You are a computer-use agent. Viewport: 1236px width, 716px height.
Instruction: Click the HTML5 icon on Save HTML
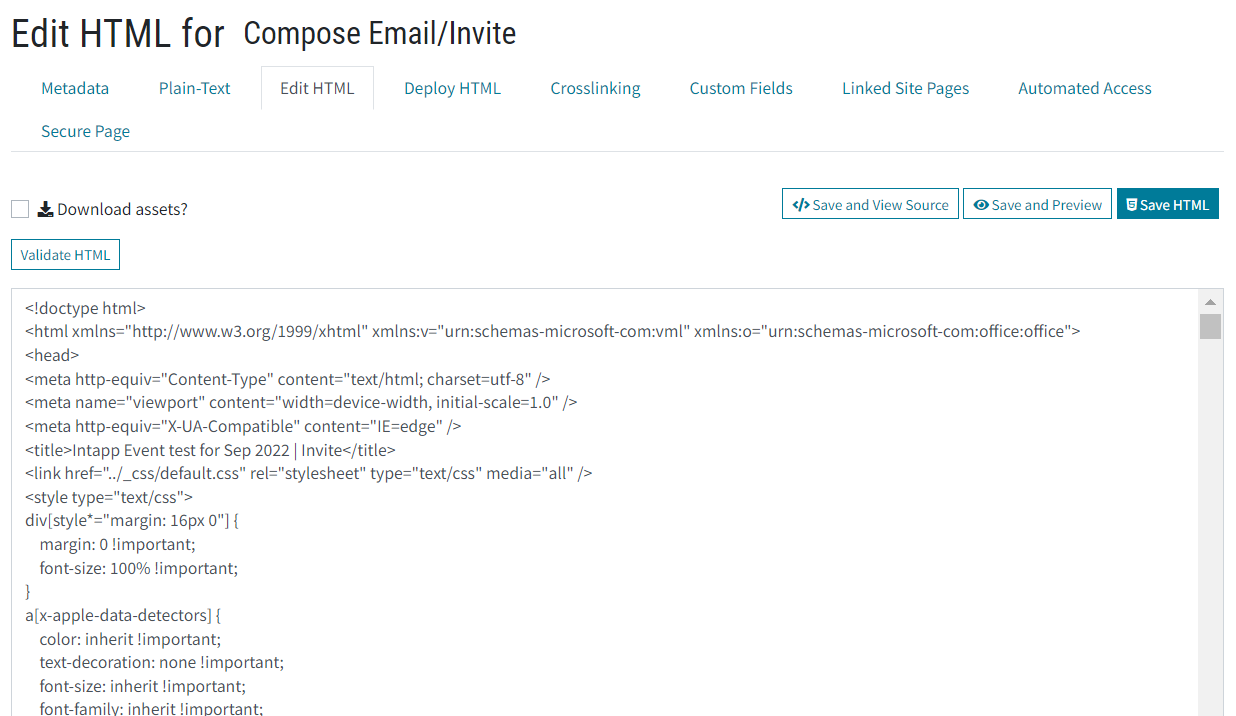[1132, 205]
